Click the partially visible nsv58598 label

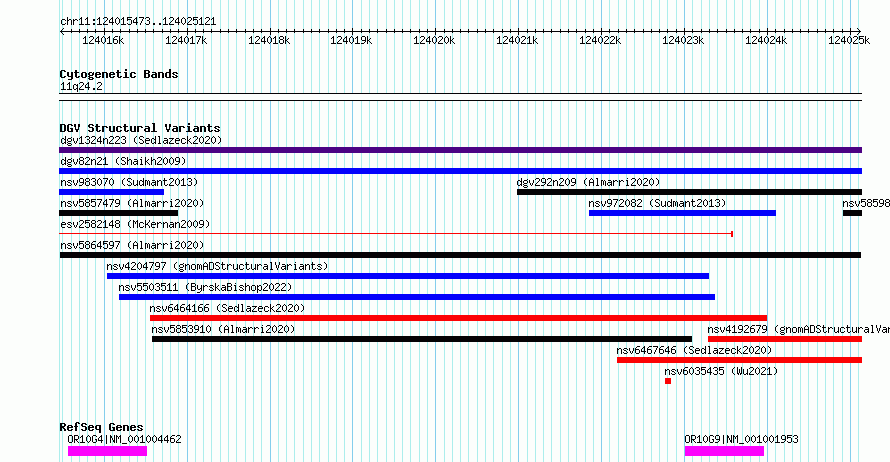tap(866, 203)
